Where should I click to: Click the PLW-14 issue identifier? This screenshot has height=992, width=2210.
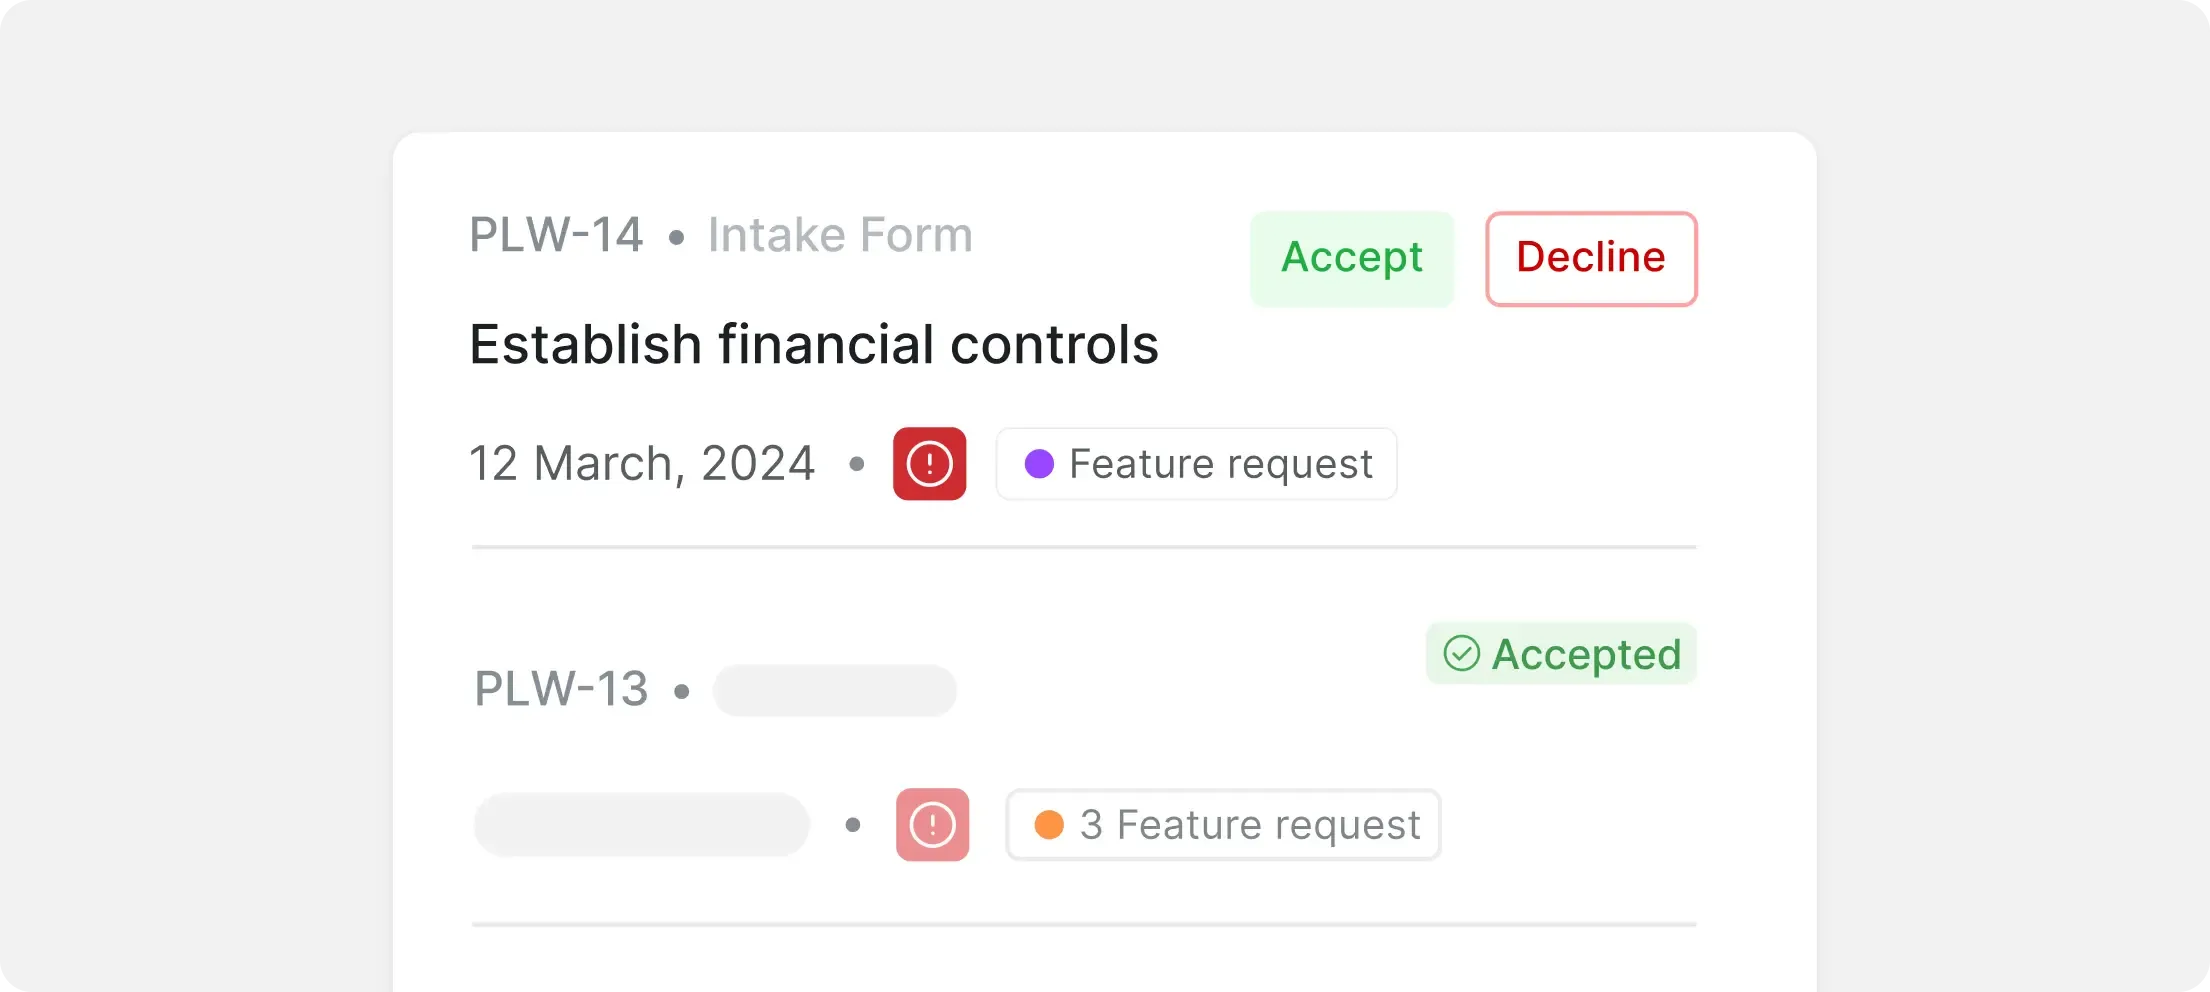point(556,235)
